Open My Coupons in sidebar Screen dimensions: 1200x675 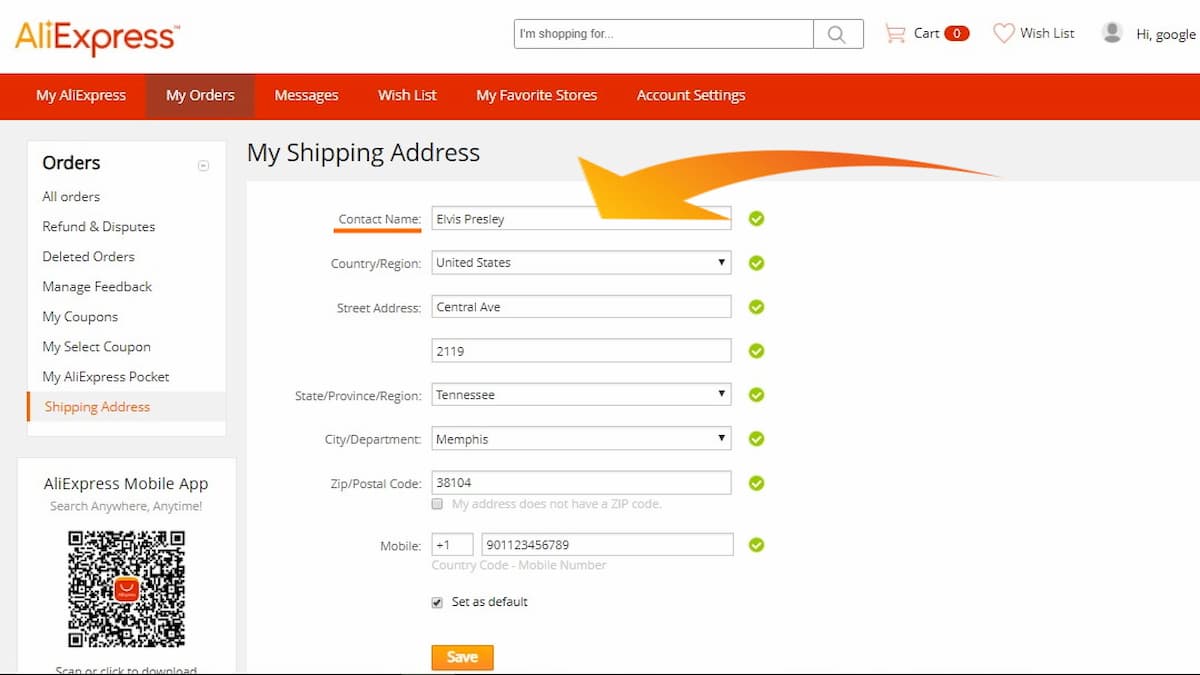pos(80,317)
